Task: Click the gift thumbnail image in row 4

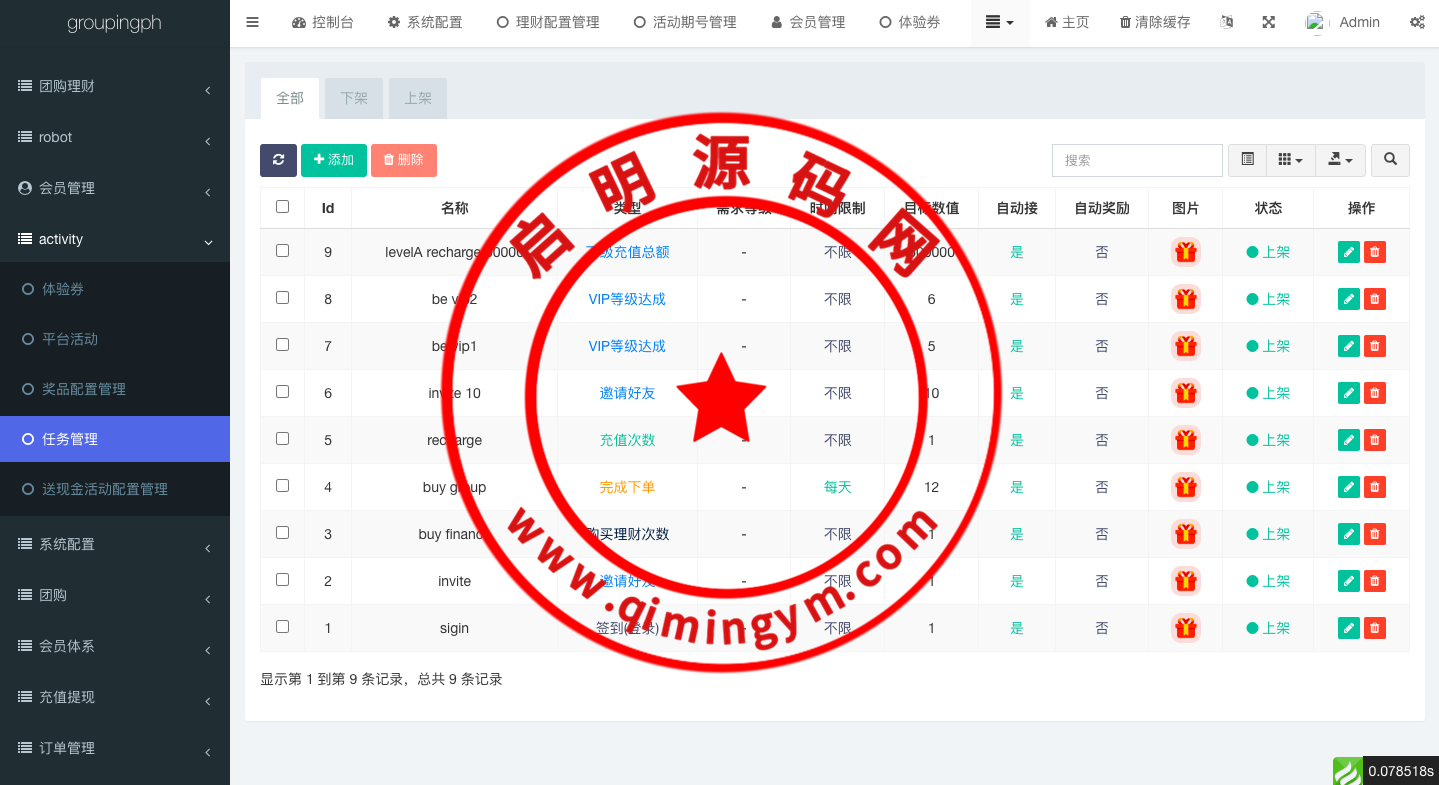Action: [1185, 487]
